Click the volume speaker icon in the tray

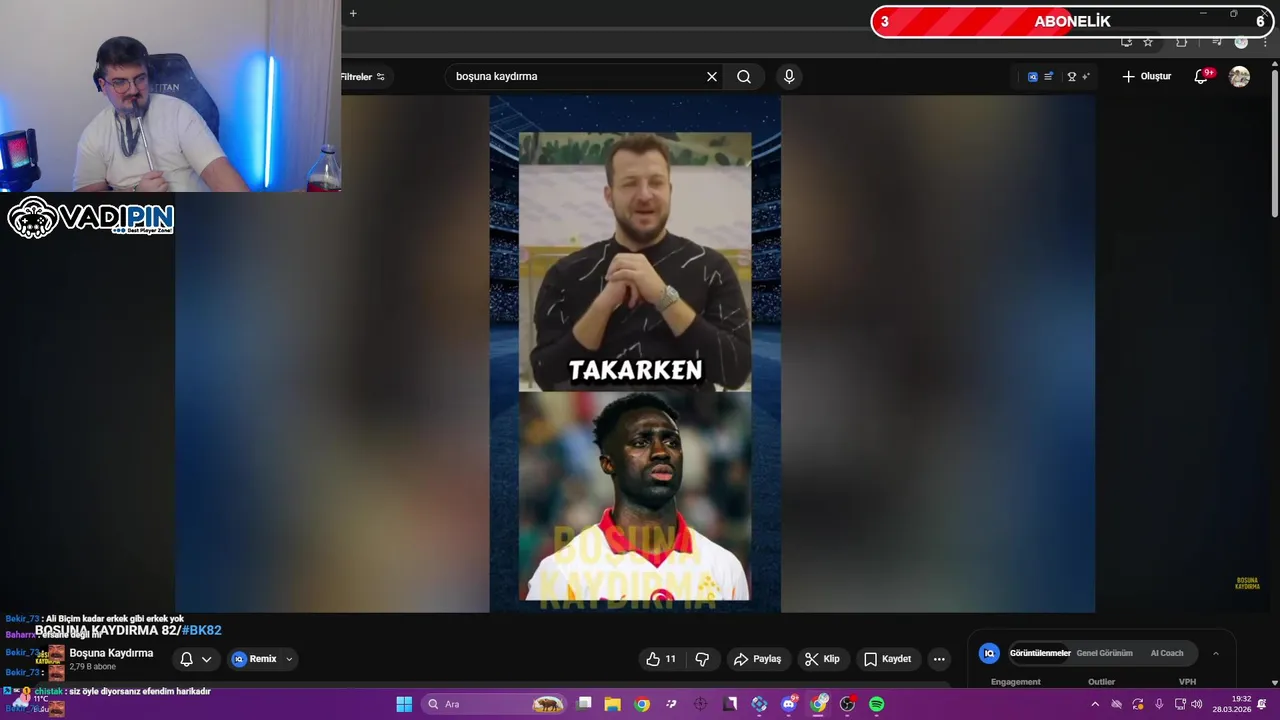point(1197,704)
